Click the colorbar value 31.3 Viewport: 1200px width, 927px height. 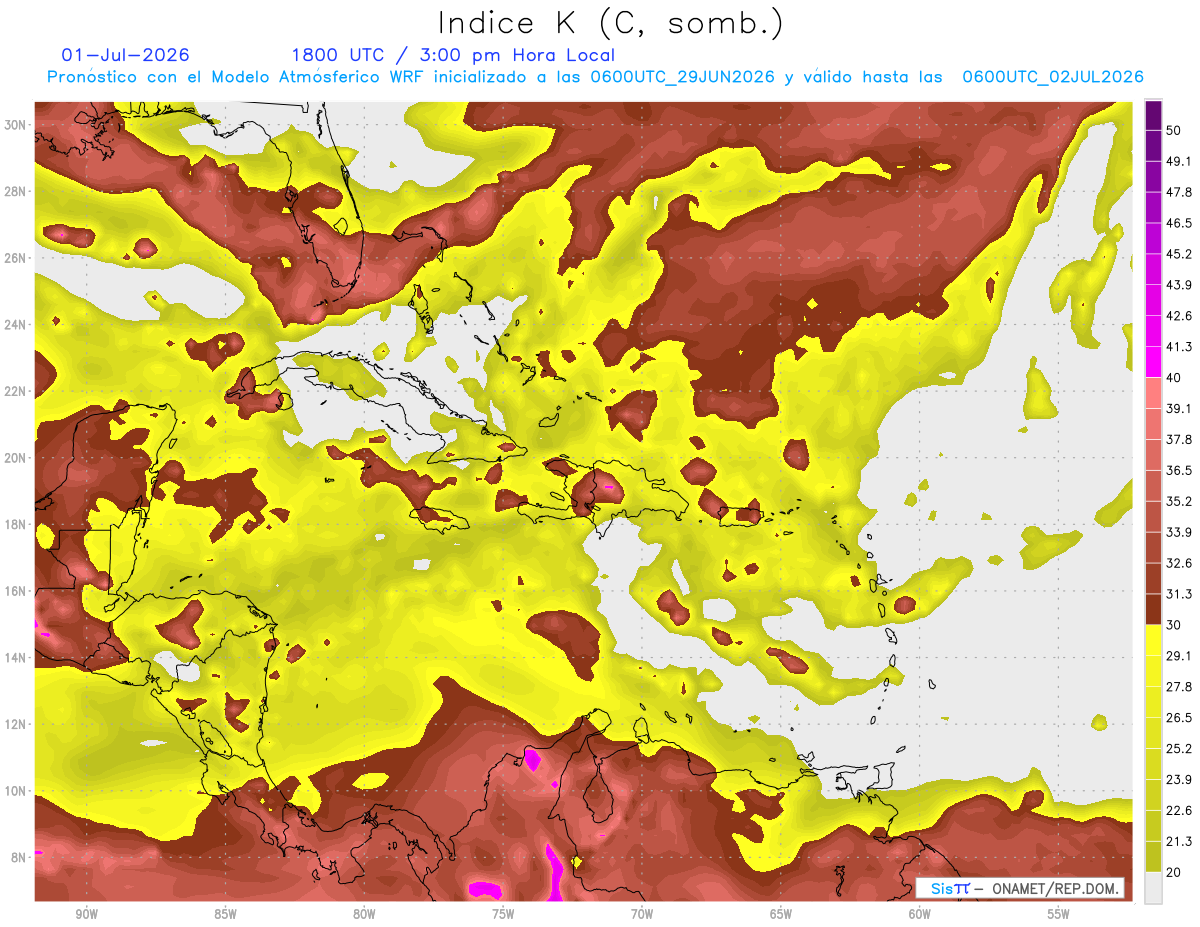pos(1178,594)
